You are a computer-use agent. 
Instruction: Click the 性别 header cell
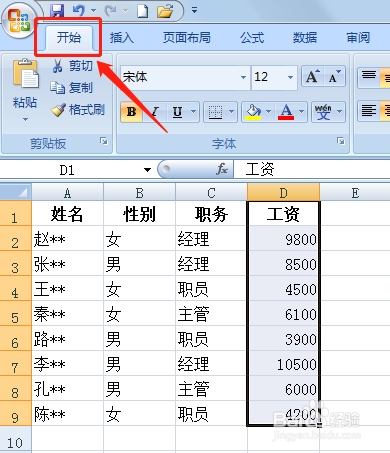(x=140, y=213)
